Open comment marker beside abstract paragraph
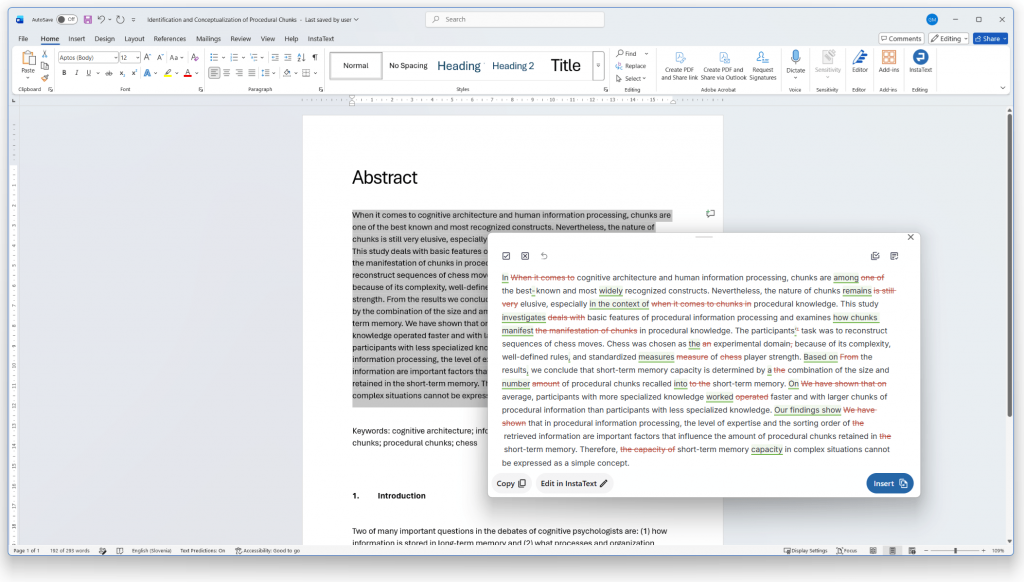The width and height of the screenshot is (1024, 582). [x=711, y=214]
